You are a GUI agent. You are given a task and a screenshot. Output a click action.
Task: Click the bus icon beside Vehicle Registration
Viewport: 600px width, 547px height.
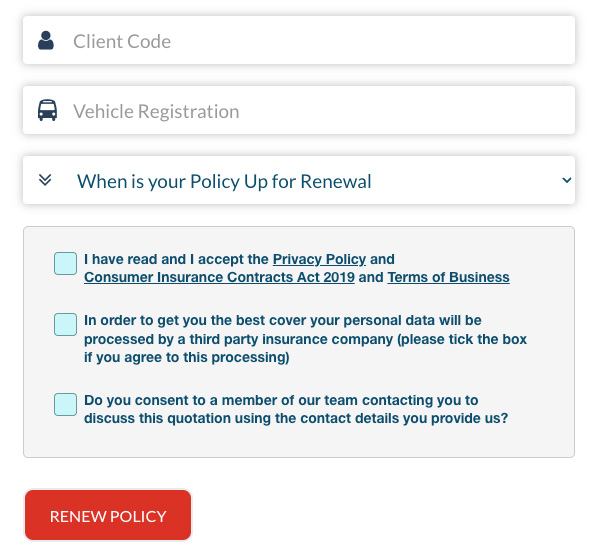[x=47, y=110]
